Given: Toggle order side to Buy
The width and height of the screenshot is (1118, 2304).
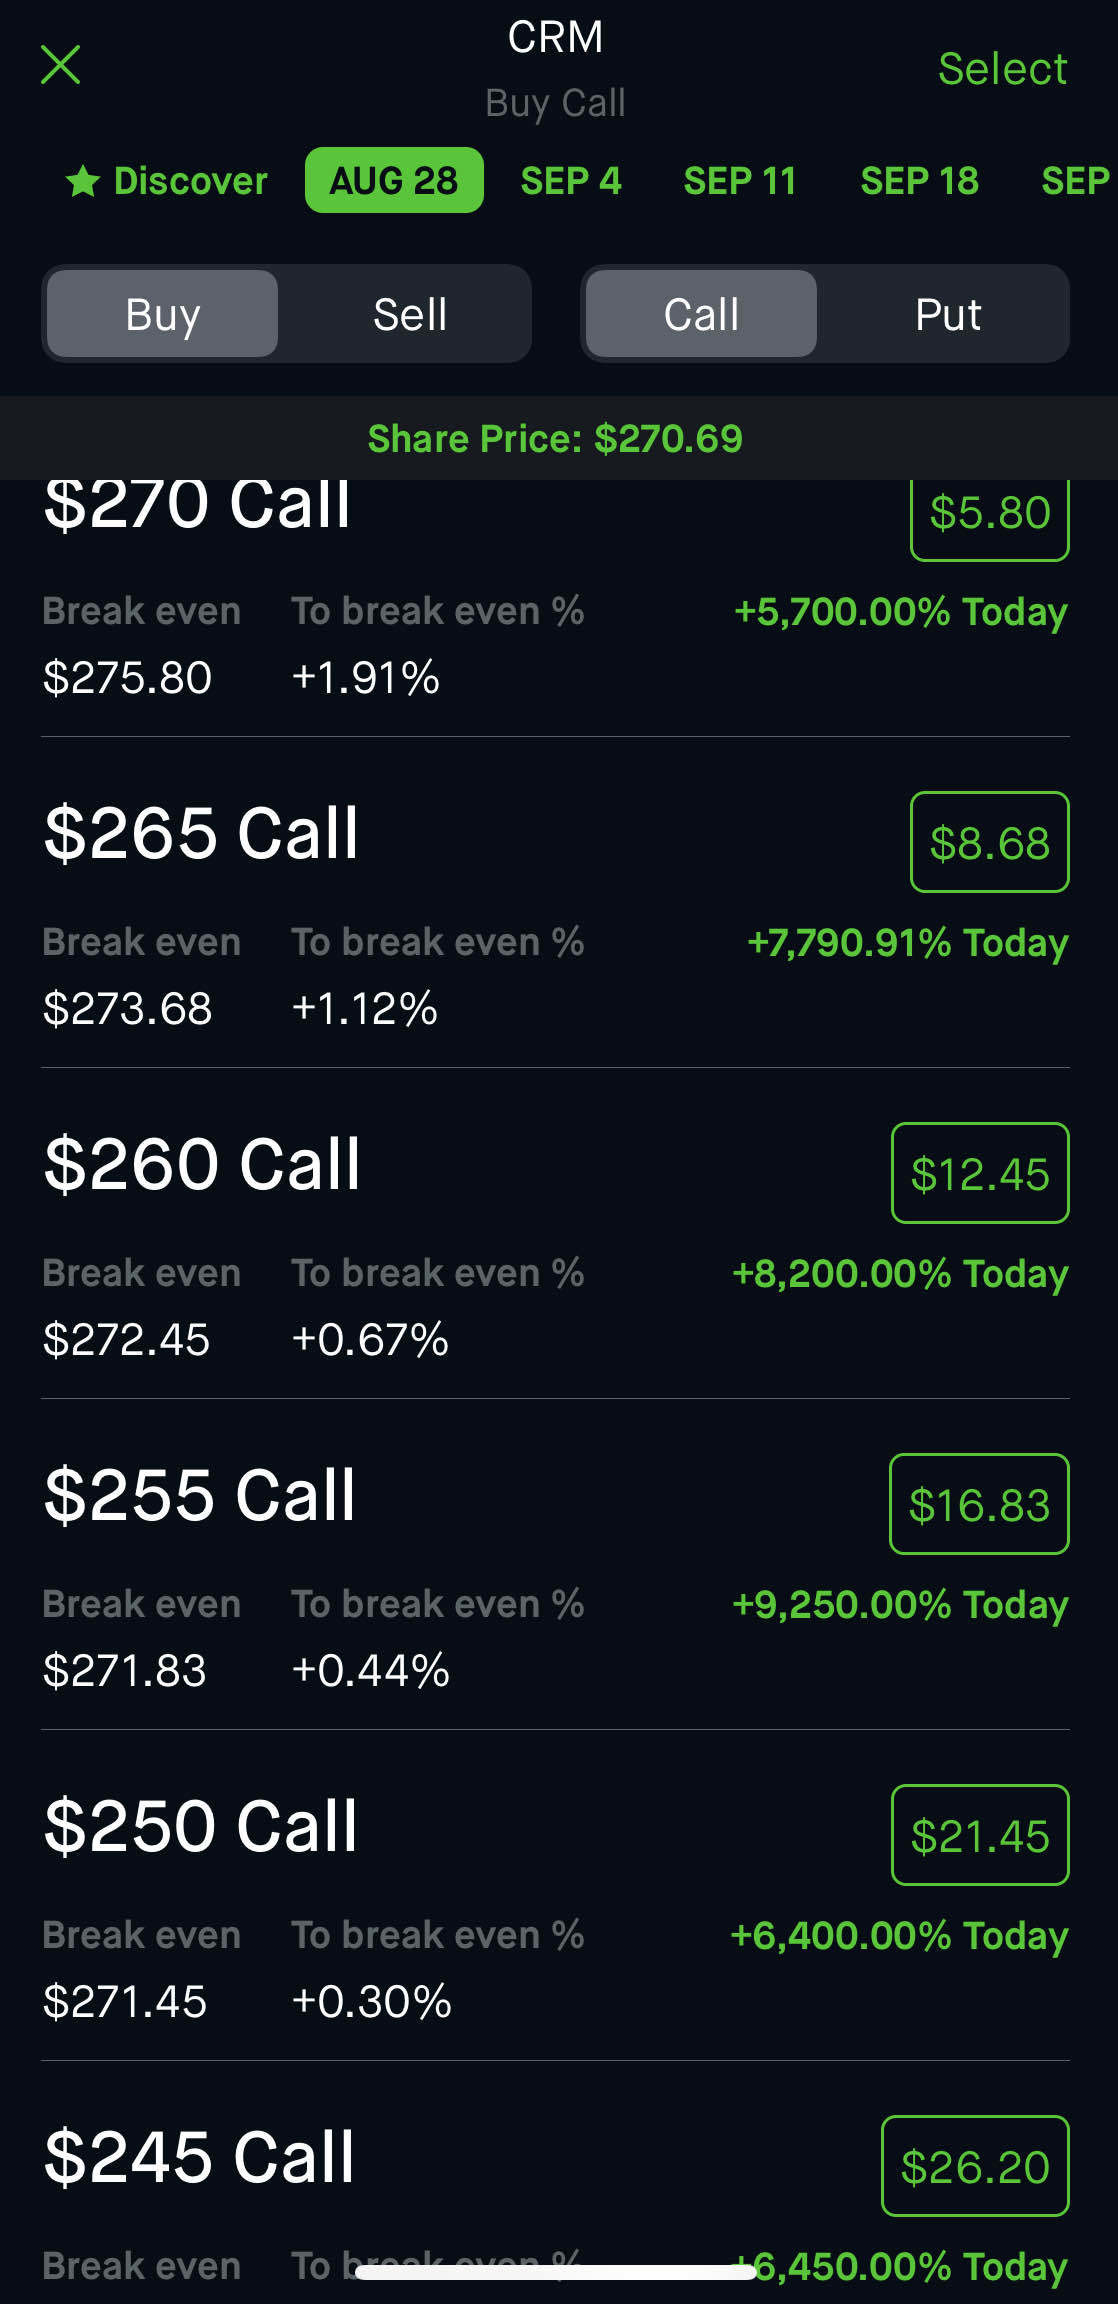Looking at the screenshot, I should [x=163, y=314].
